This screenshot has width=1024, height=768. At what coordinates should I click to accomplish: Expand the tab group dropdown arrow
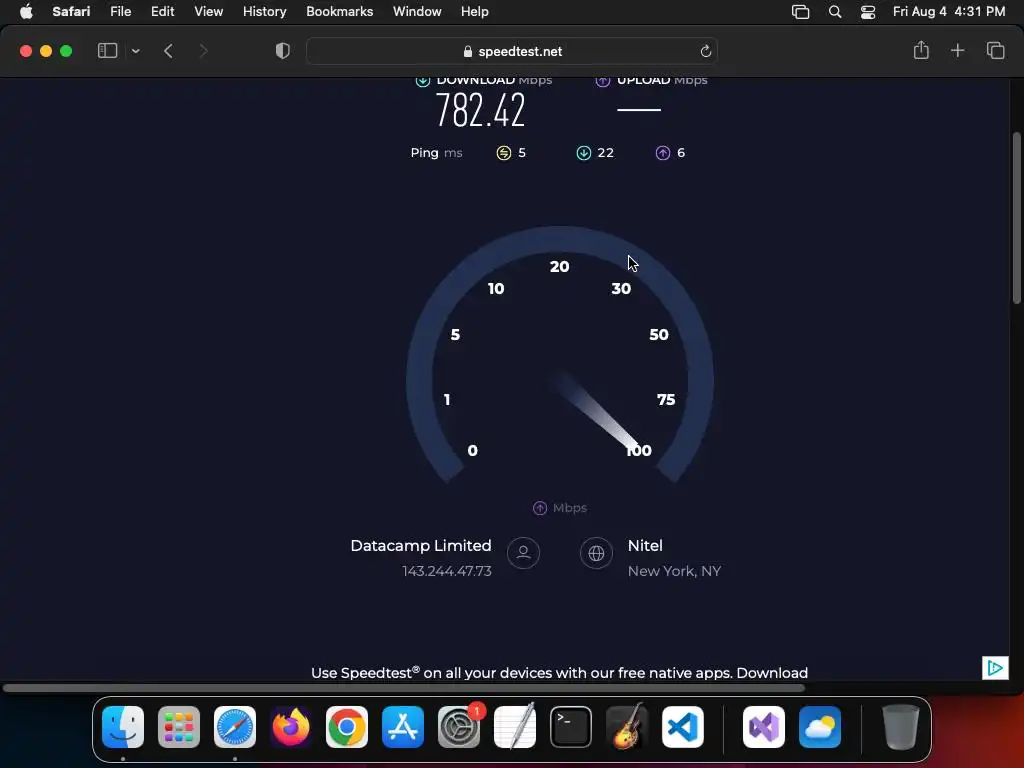pyautogui.click(x=136, y=51)
